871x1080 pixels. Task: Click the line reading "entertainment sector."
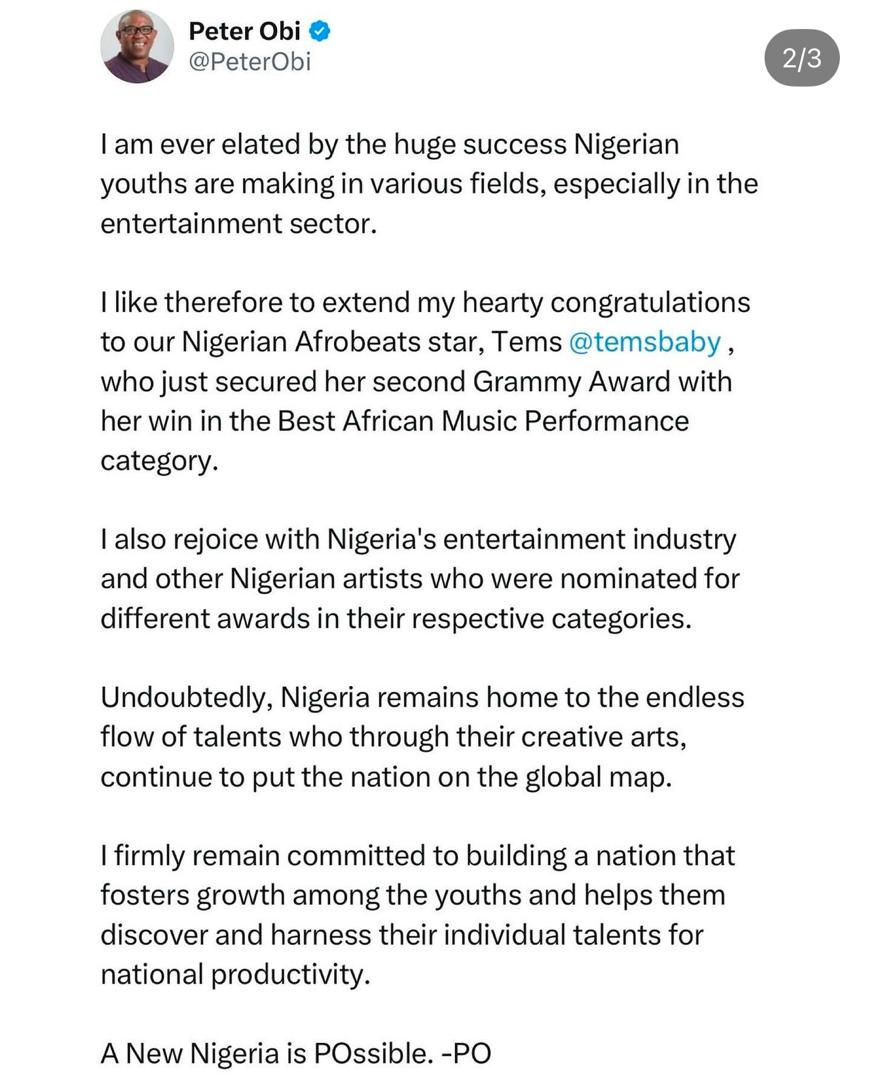(x=239, y=224)
